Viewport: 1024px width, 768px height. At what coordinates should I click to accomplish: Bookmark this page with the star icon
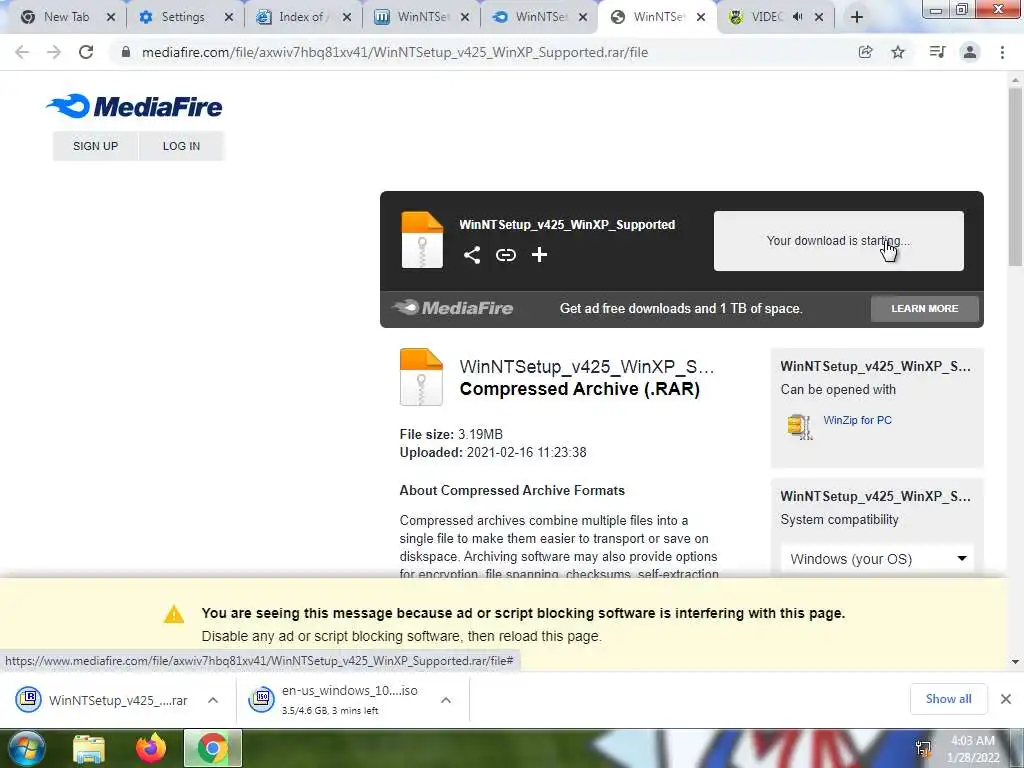(x=898, y=52)
